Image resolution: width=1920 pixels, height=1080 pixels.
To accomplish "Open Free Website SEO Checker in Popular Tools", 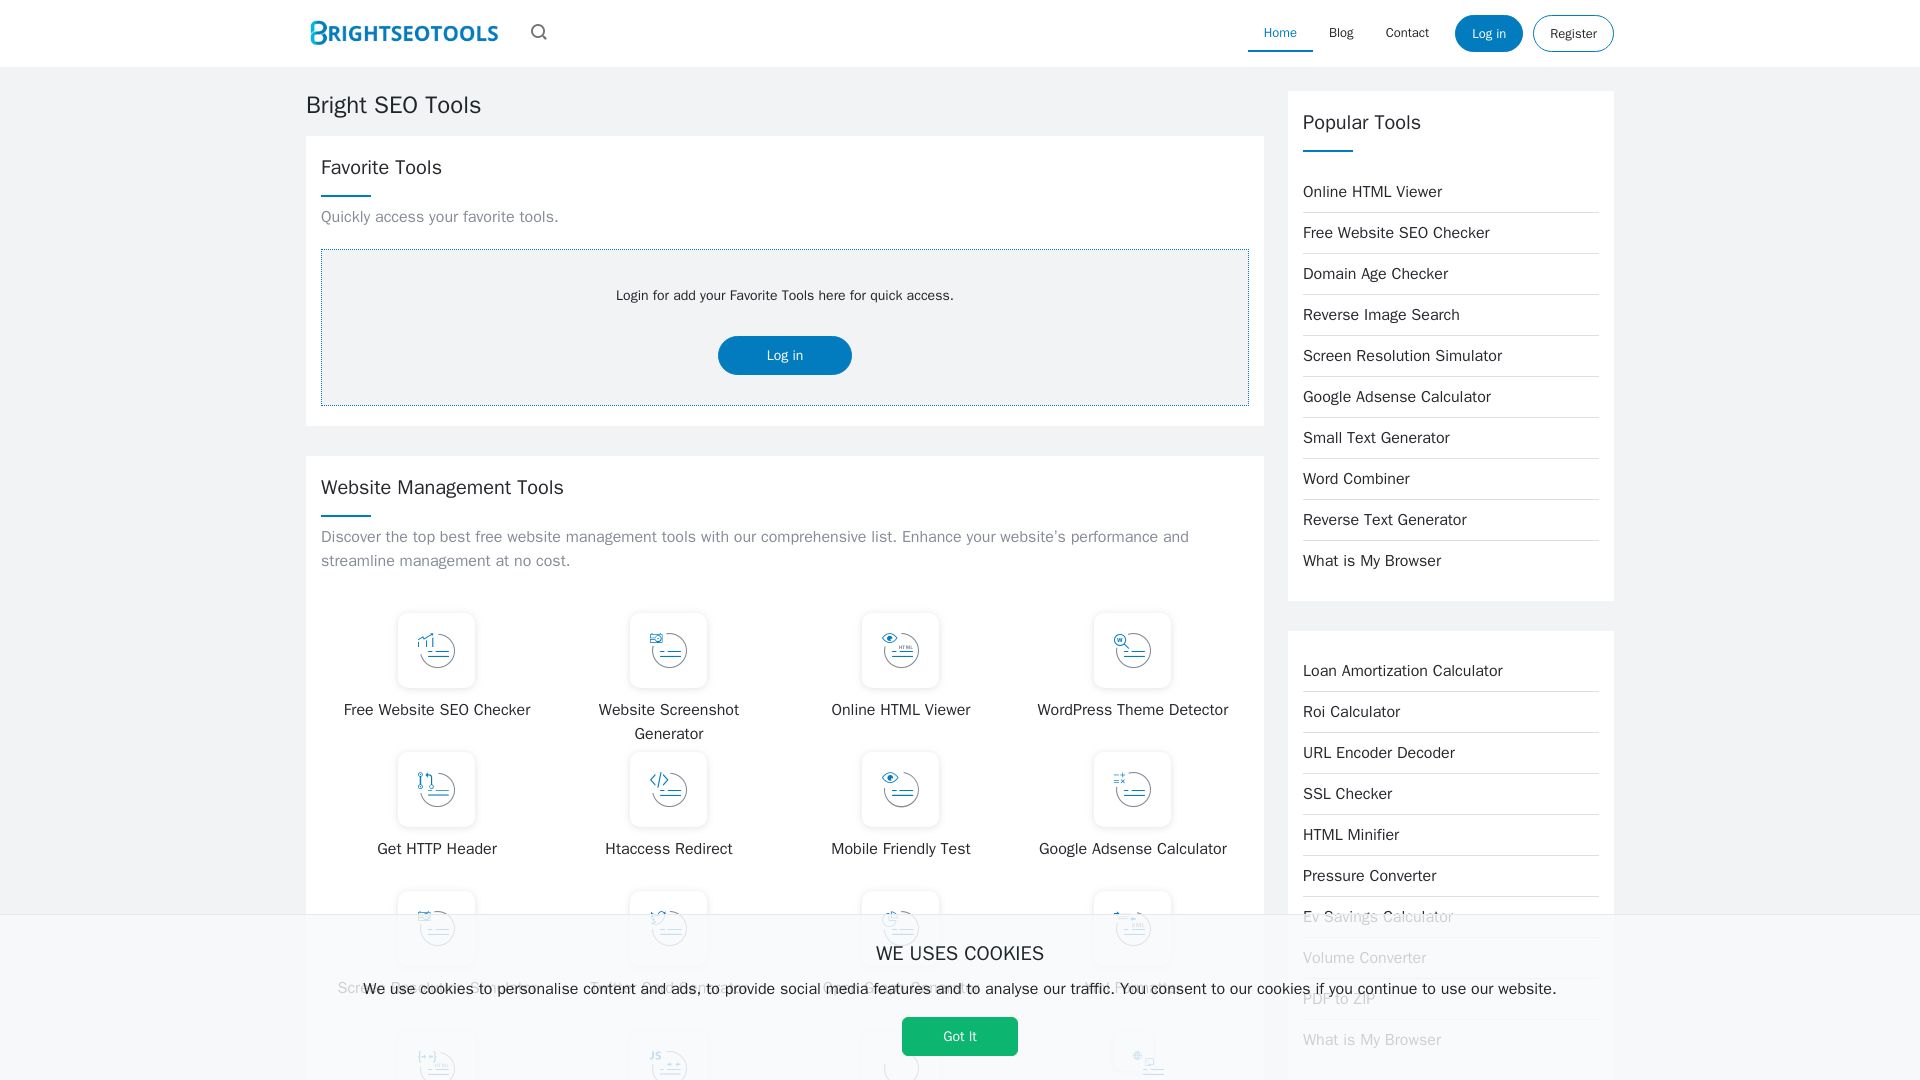I will [x=1396, y=233].
